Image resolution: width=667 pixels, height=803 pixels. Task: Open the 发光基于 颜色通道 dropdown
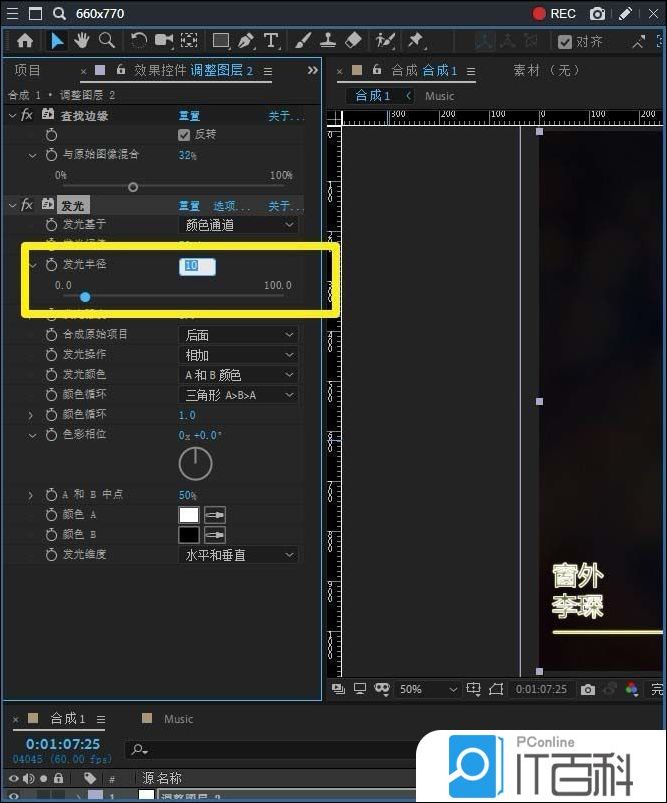[x=239, y=225]
